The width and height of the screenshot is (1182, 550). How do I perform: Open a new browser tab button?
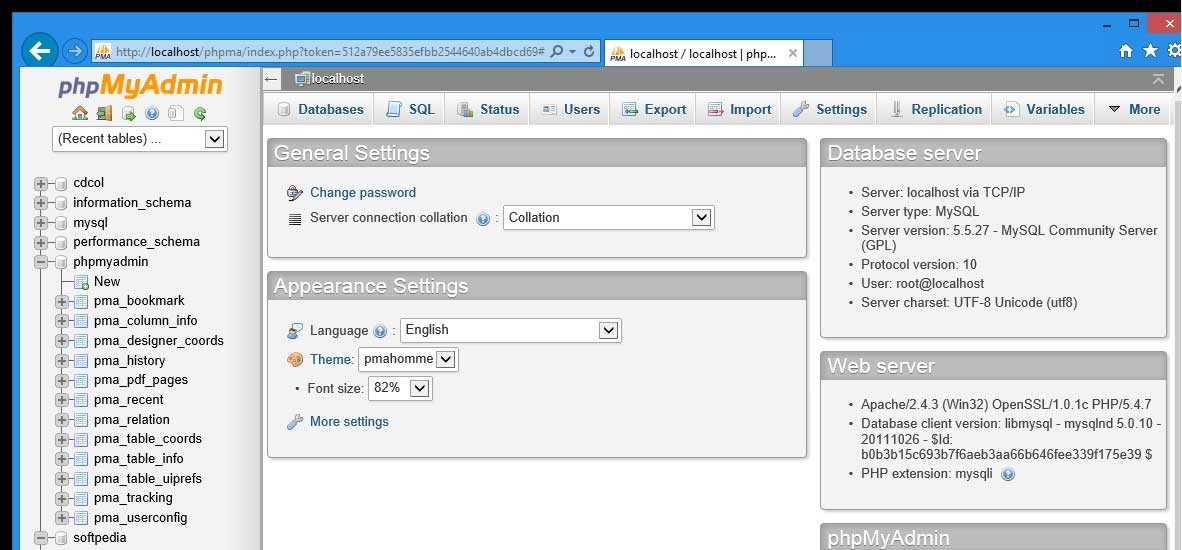point(818,53)
